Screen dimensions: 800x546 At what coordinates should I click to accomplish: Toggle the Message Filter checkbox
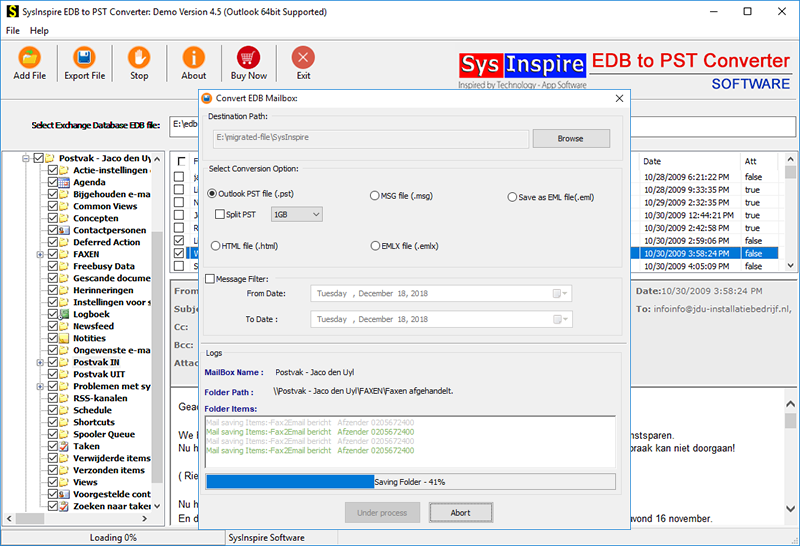pos(210,279)
